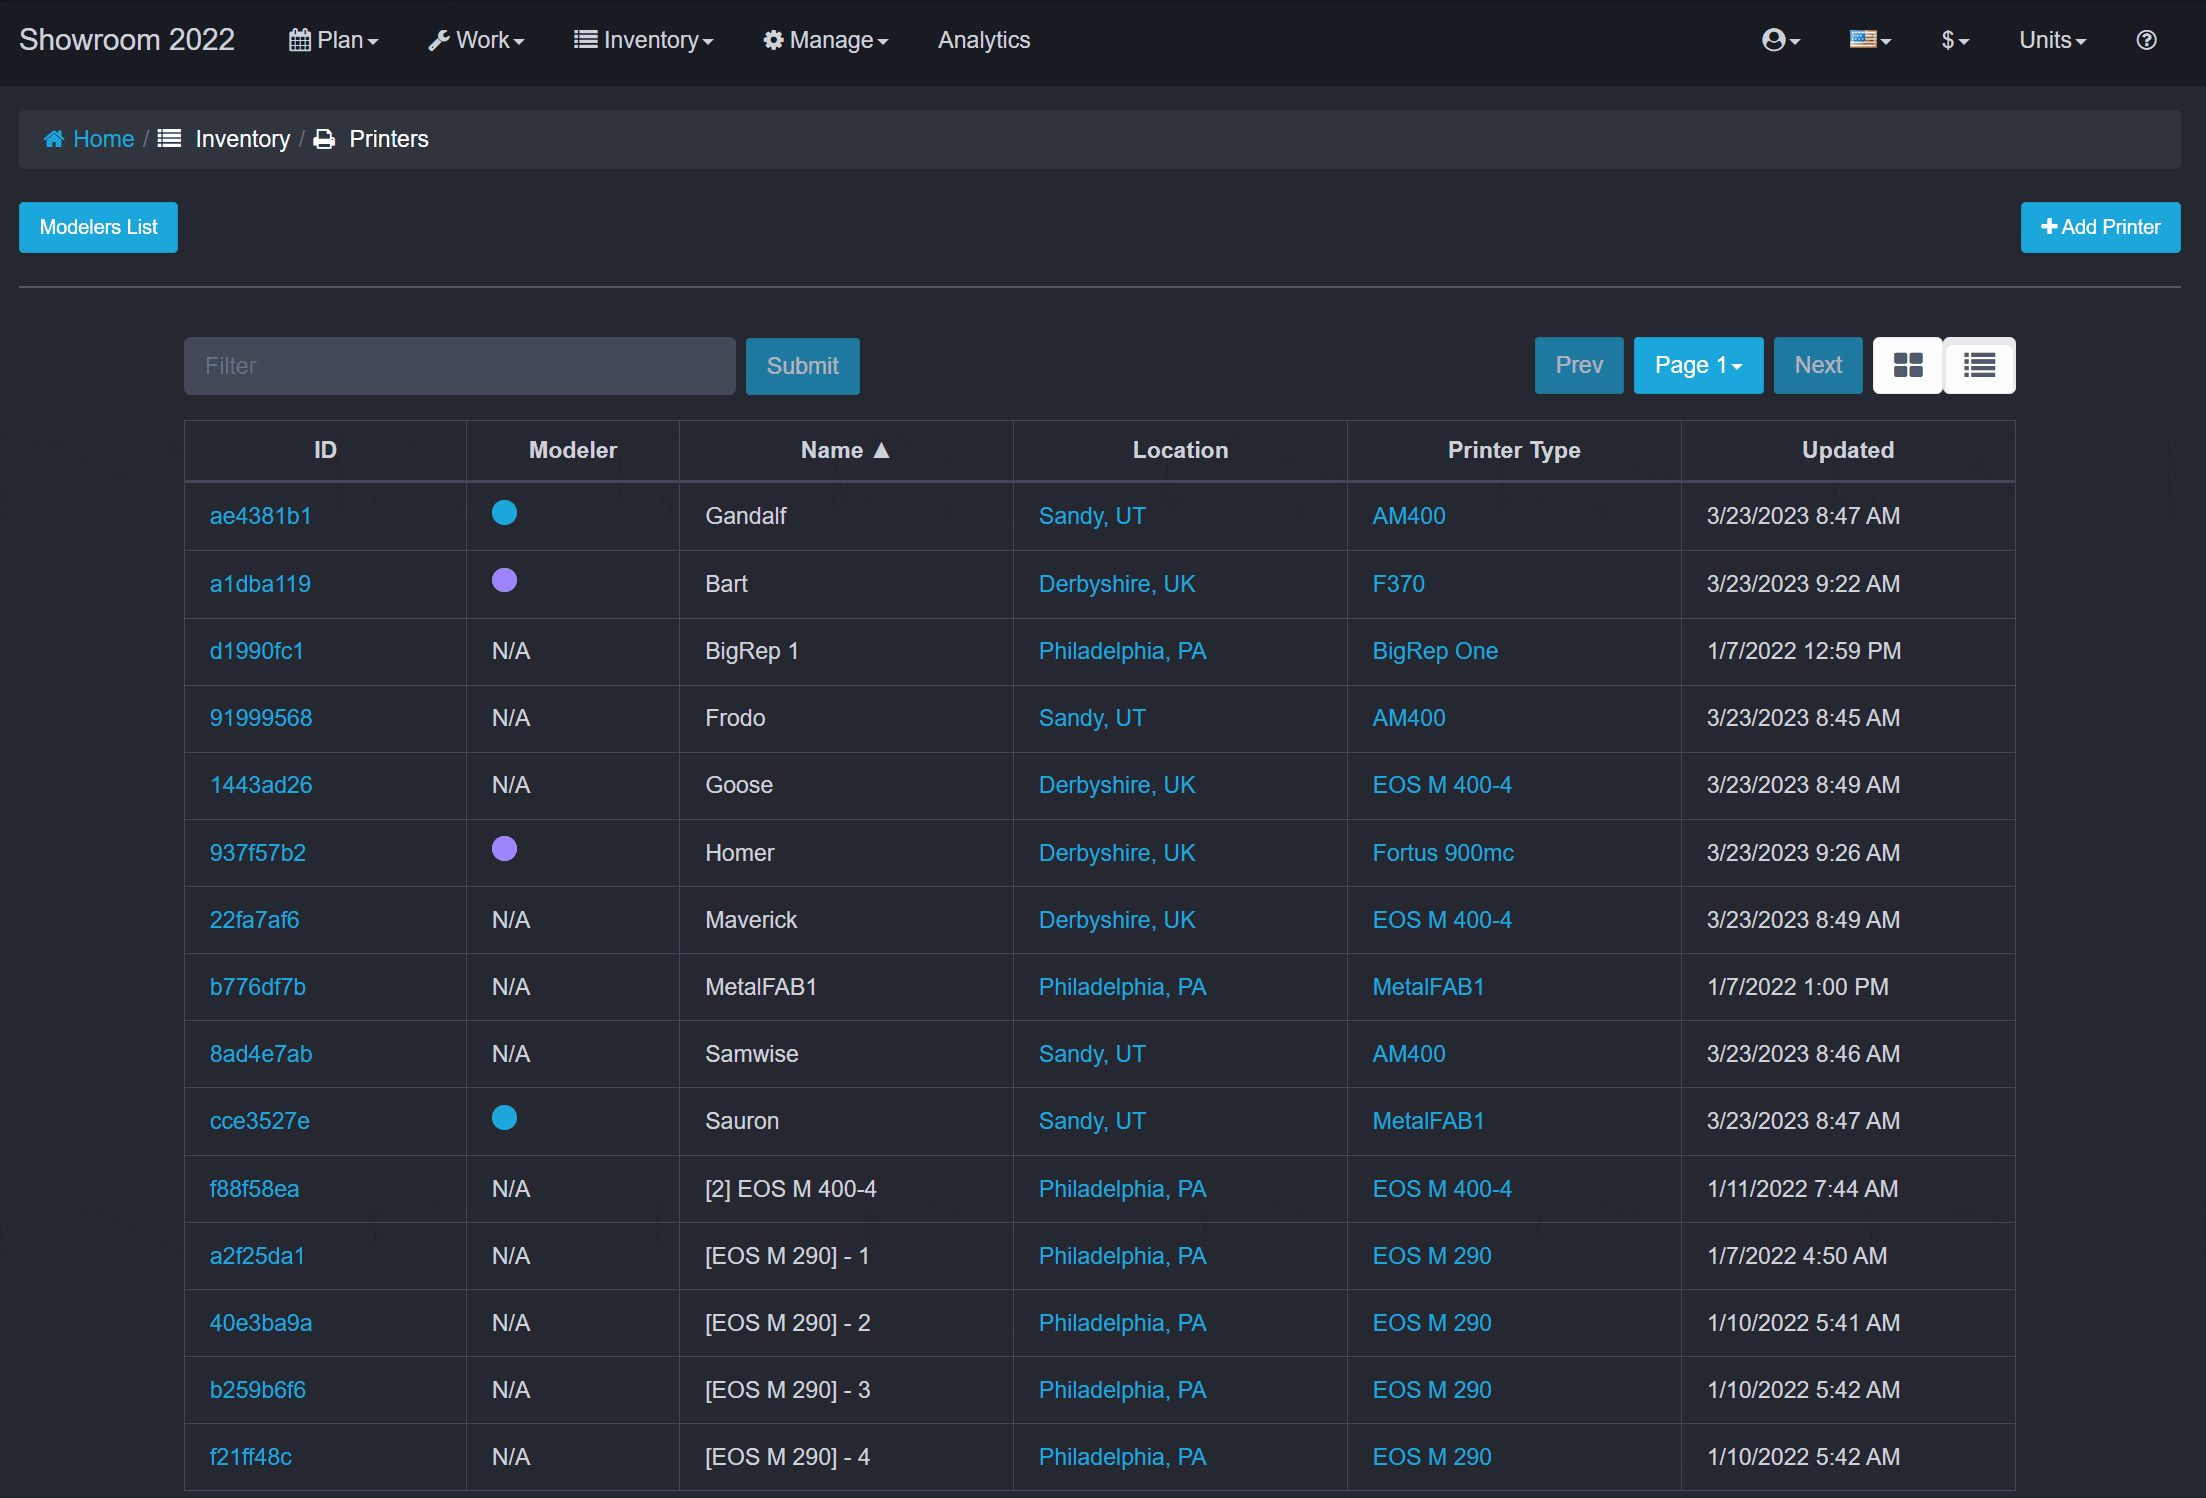Viewport: 2206px width, 1498px height.
Task: Switch to list table view
Action: (1979, 366)
